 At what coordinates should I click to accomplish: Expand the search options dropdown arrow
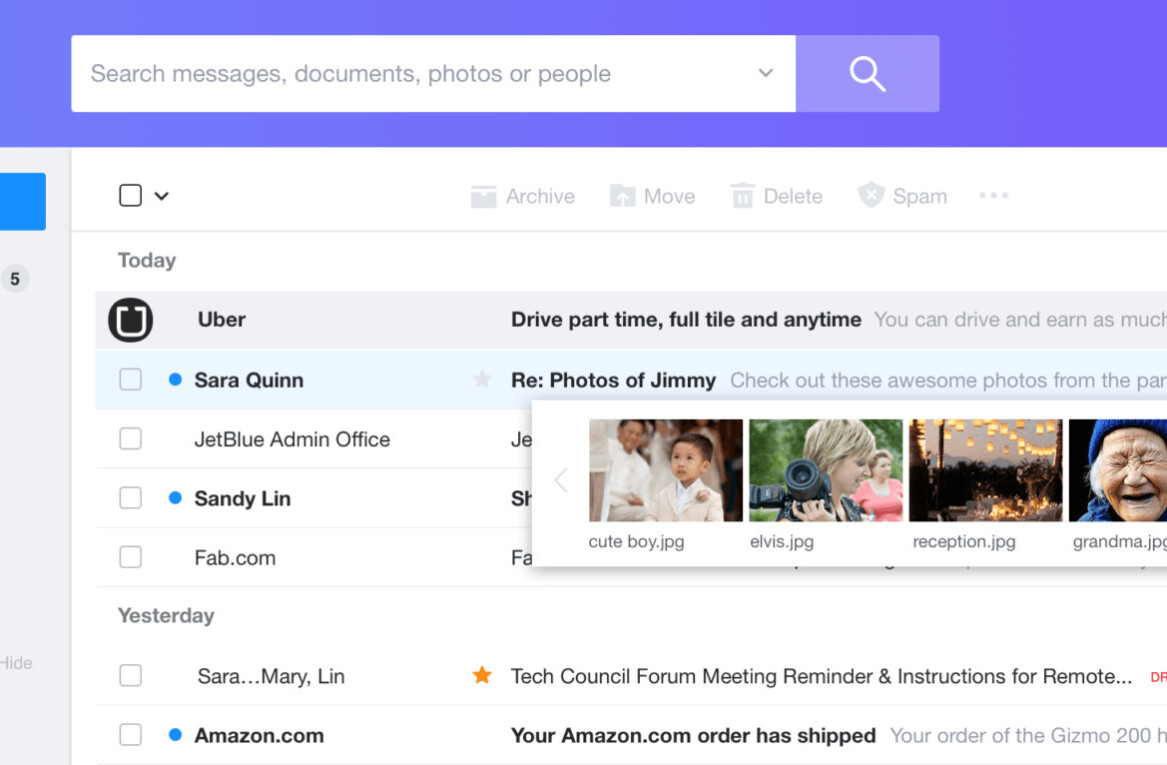click(x=766, y=74)
